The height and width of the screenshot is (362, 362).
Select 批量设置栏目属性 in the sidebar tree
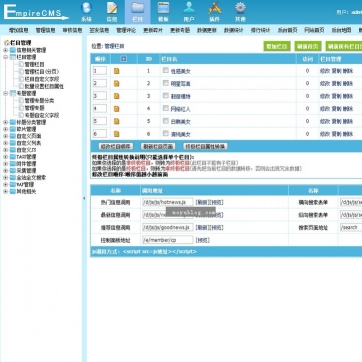[44, 86]
